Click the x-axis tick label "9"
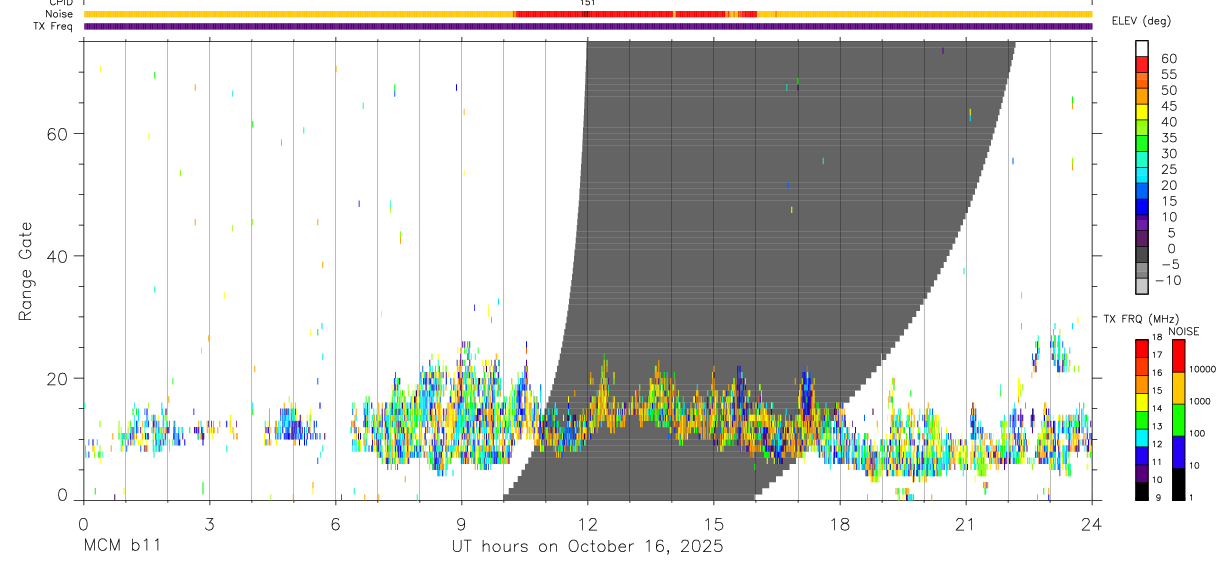 pos(461,523)
